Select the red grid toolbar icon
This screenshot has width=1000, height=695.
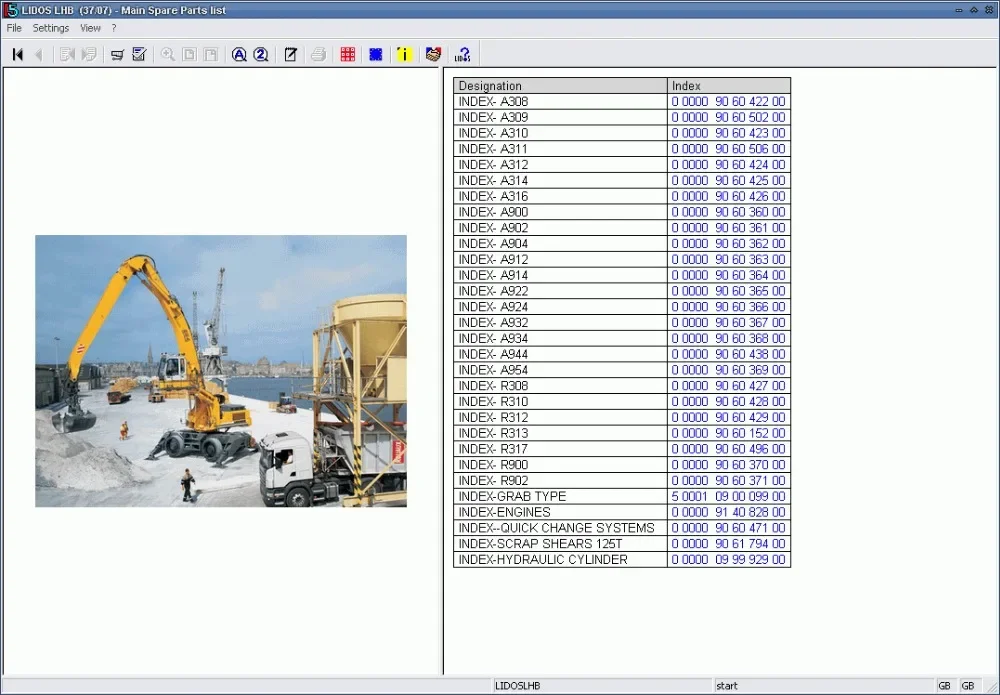(347, 54)
